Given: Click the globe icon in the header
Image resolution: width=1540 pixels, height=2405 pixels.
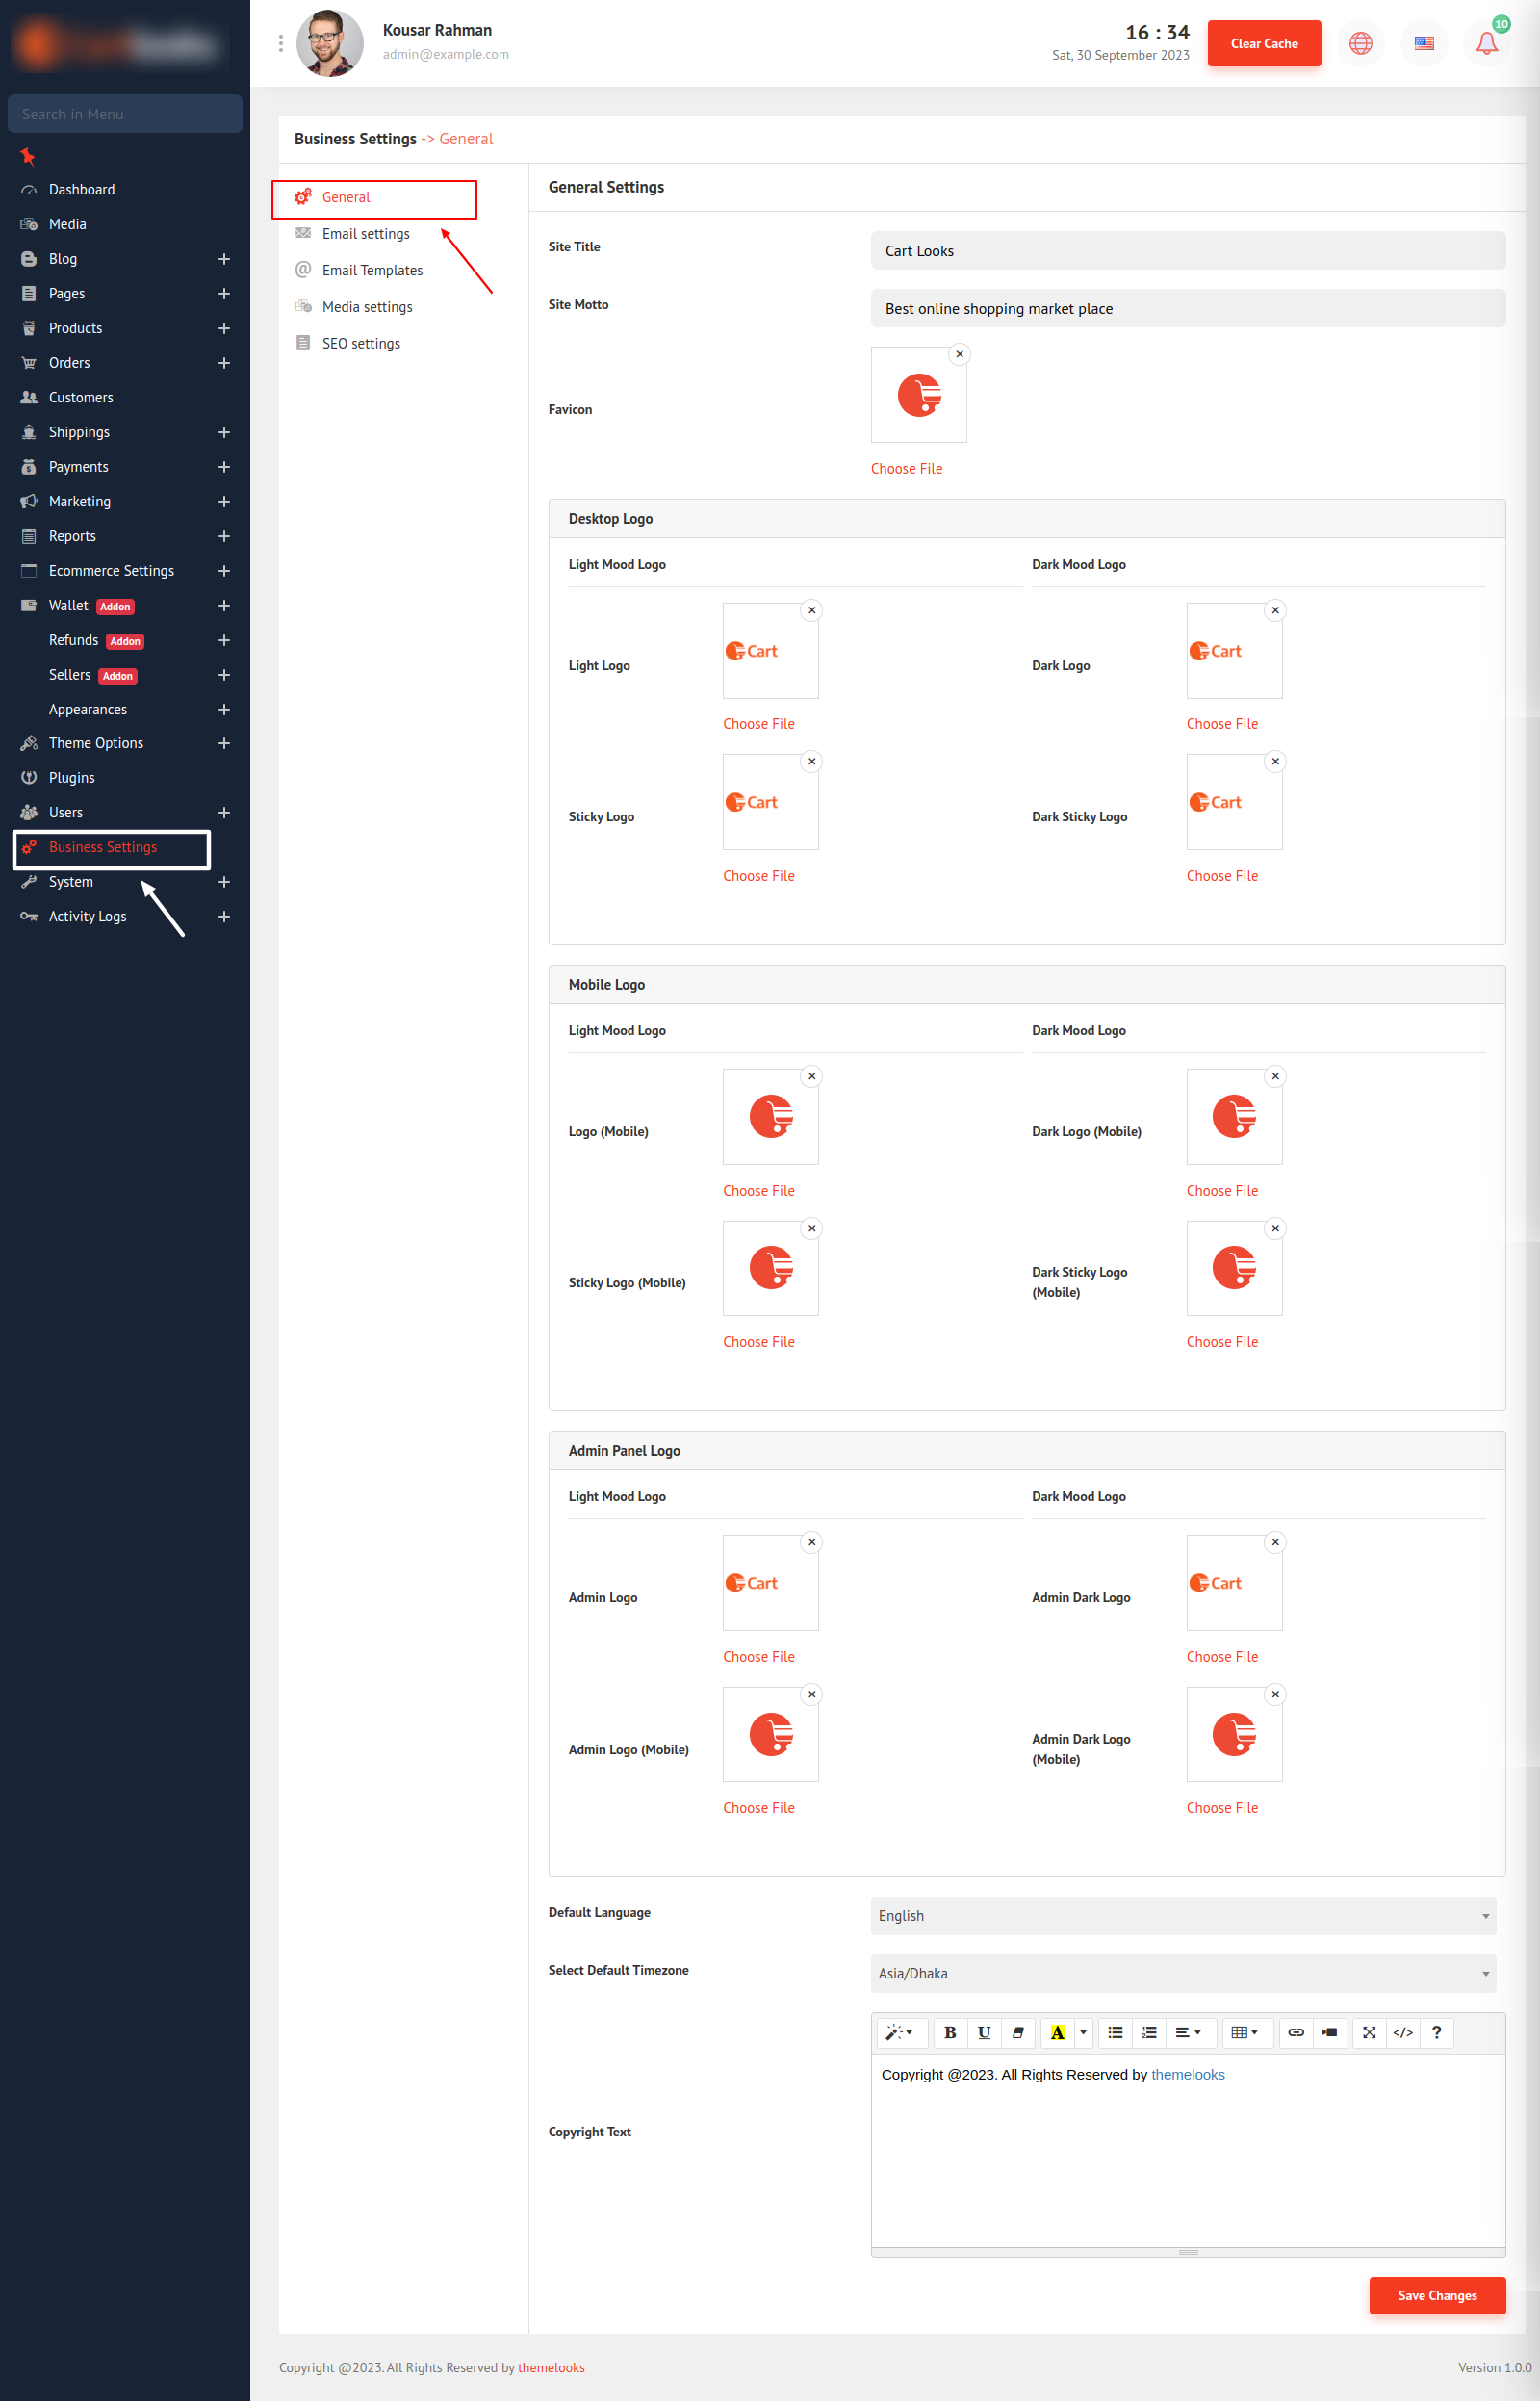Looking at the screenshot, I should click(1360, 44).
